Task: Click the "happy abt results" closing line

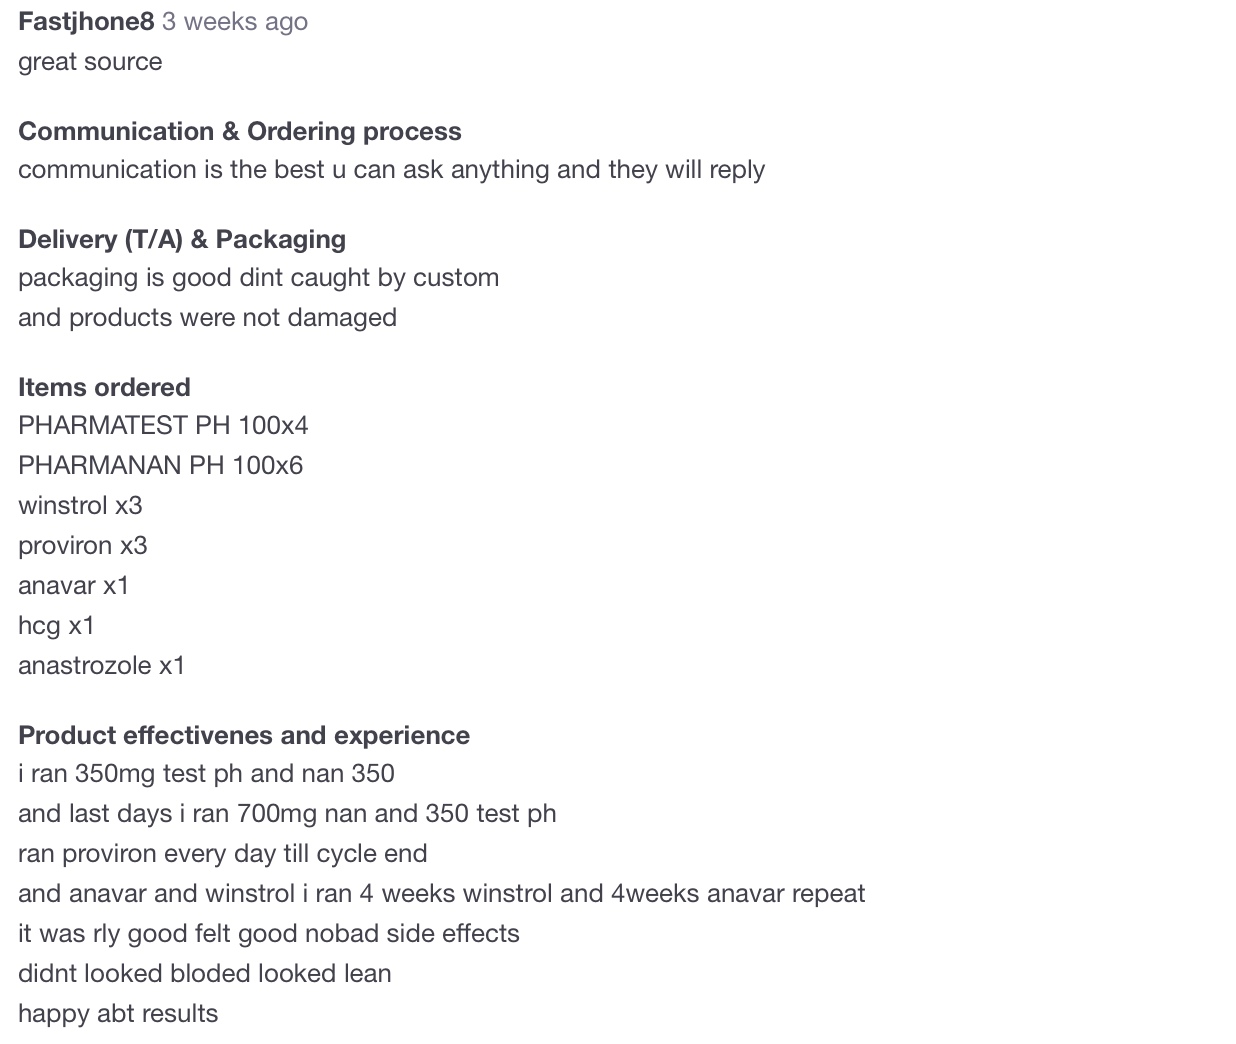Action: 118,1013
